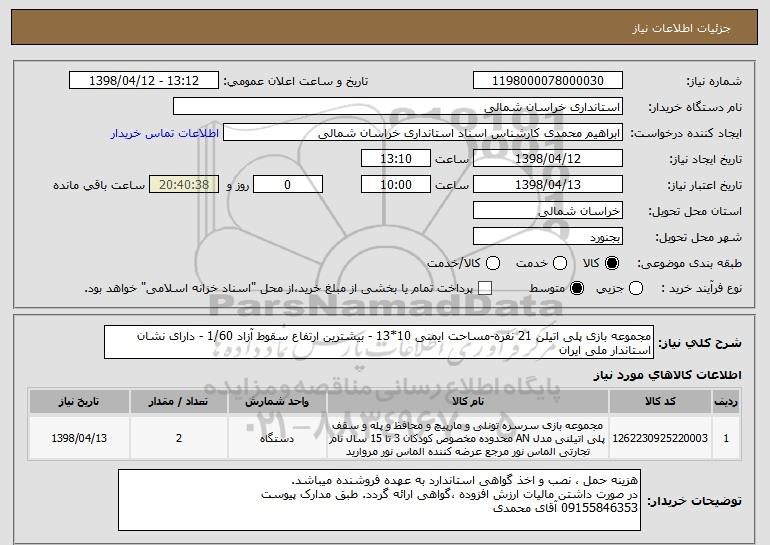The width and height of the screenshot is (770, 545).
Task: Select the جزیی purchase type radio
Action: tap(636, 288)
